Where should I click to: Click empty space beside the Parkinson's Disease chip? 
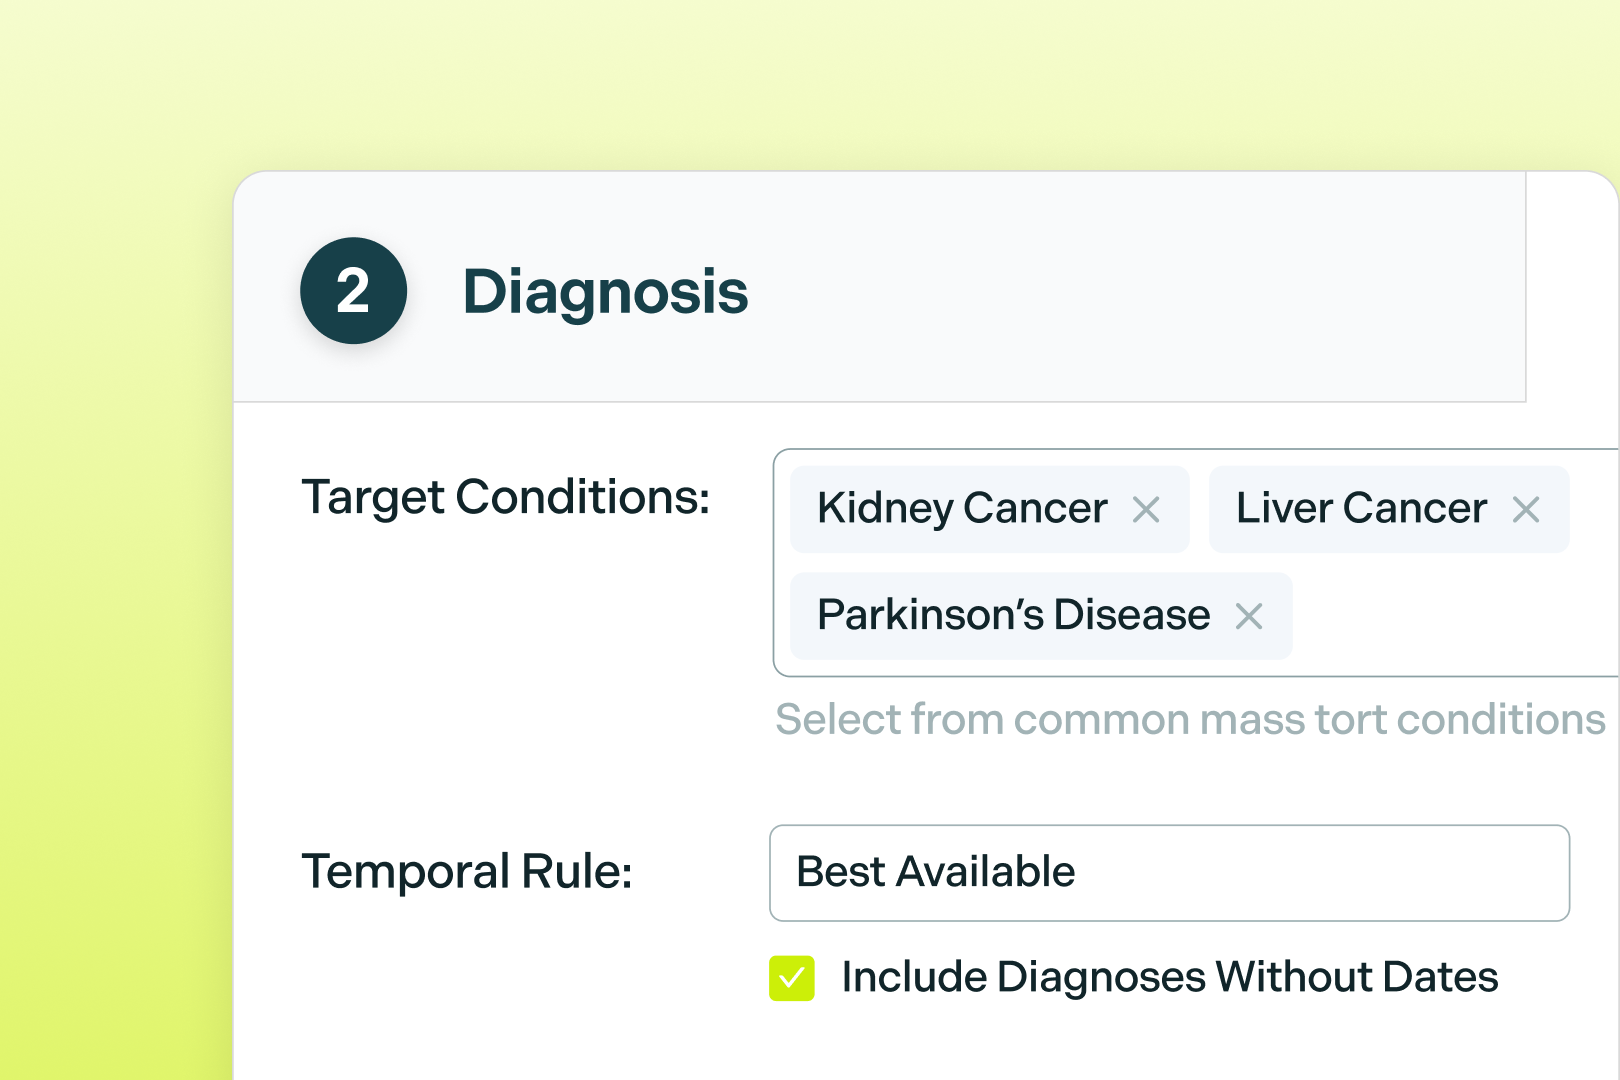pos(1450,616)
